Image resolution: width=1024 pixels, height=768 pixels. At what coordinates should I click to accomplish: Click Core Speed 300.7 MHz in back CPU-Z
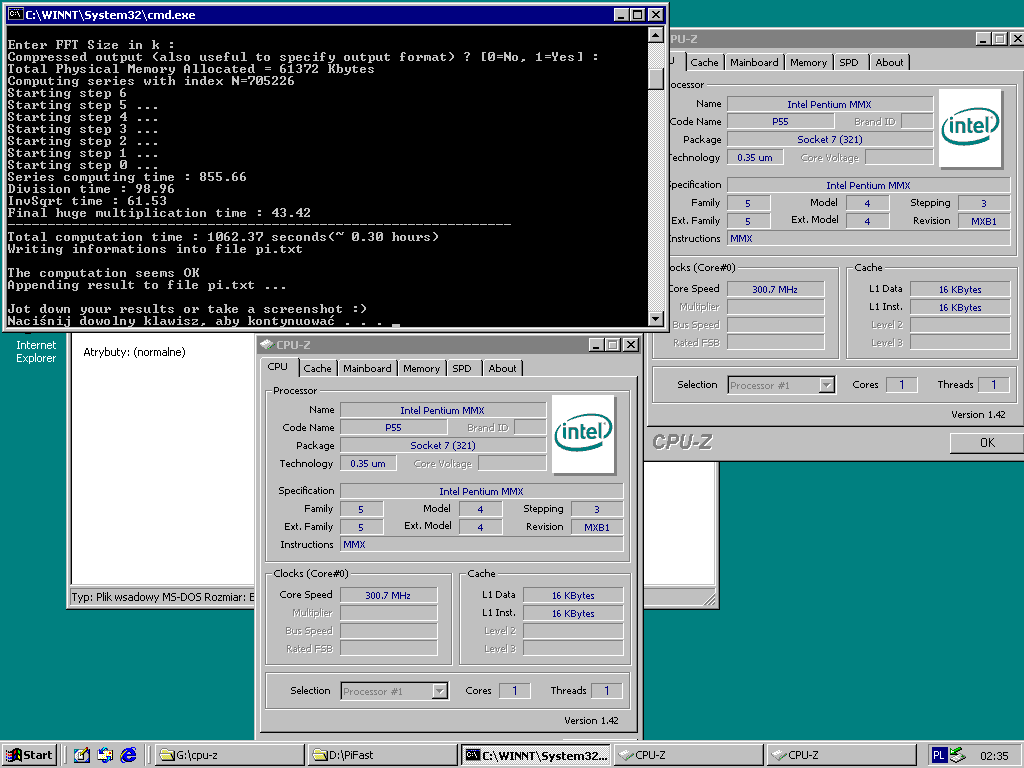pyautogui.click(x=775, y=289)
